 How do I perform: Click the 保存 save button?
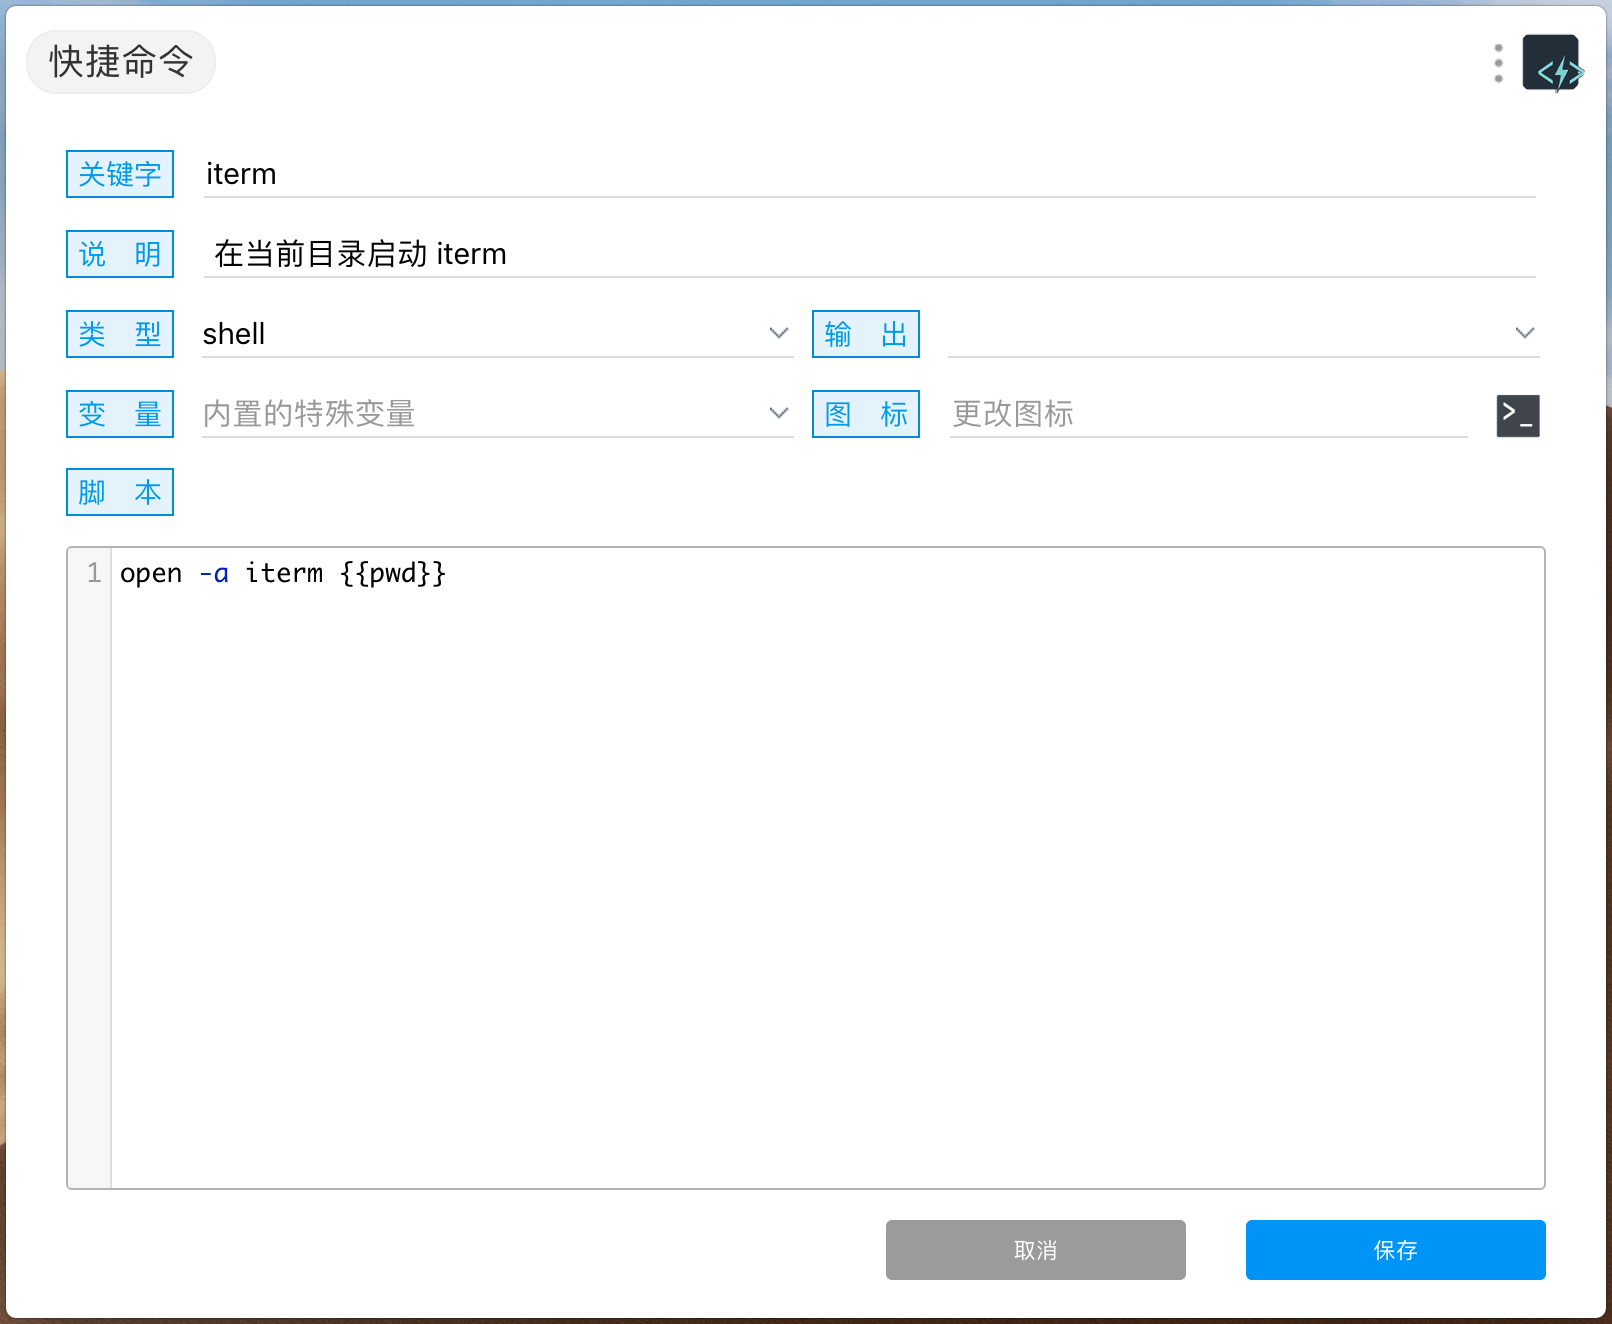[x=1396, y=1250]
